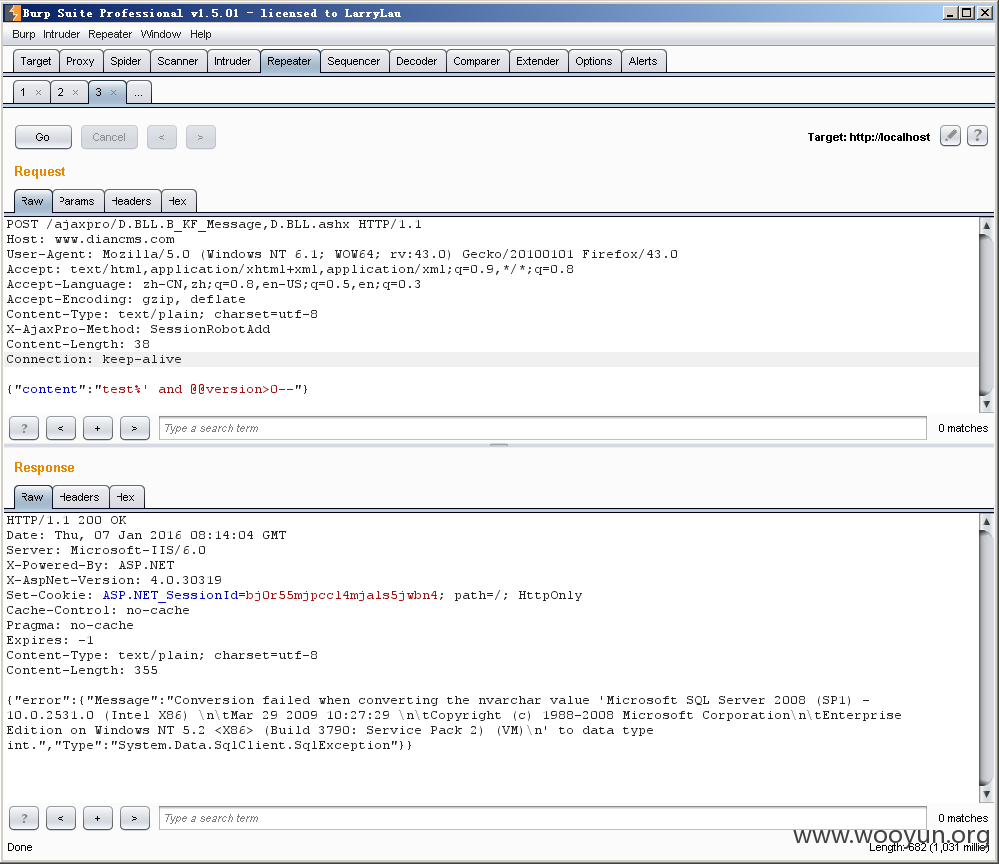Viewport: 999px width, 864px height.
Task: Go to previous match in response search
Action: [x=61, y=818]
